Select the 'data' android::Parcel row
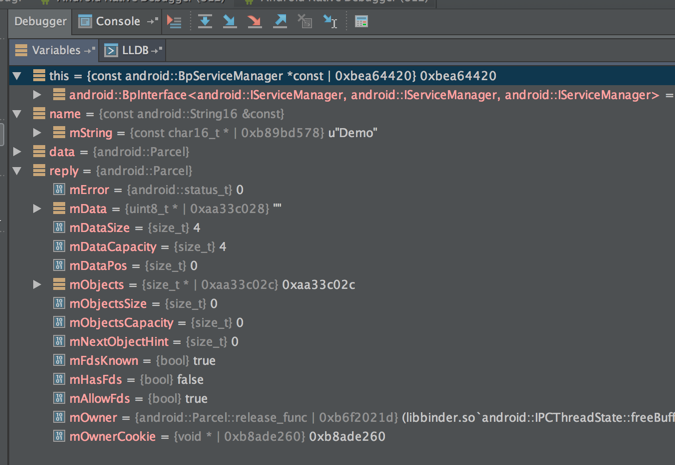 (342, 152)
